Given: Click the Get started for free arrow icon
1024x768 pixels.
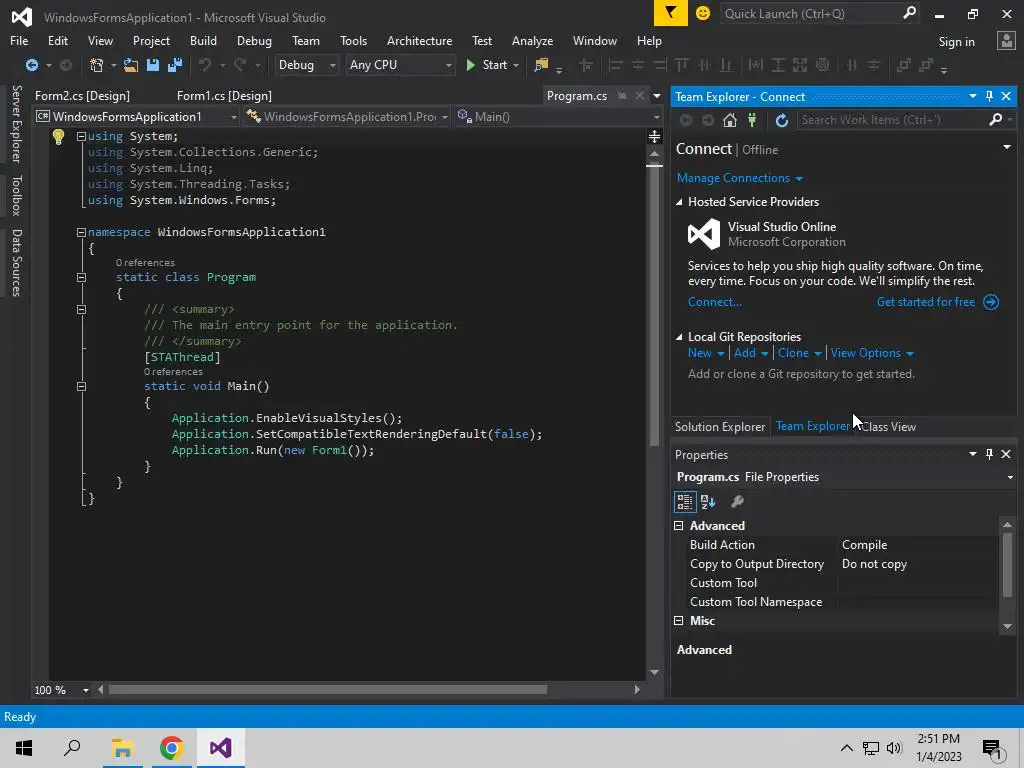Looking at the screenshot, I should tap(991, 302).
